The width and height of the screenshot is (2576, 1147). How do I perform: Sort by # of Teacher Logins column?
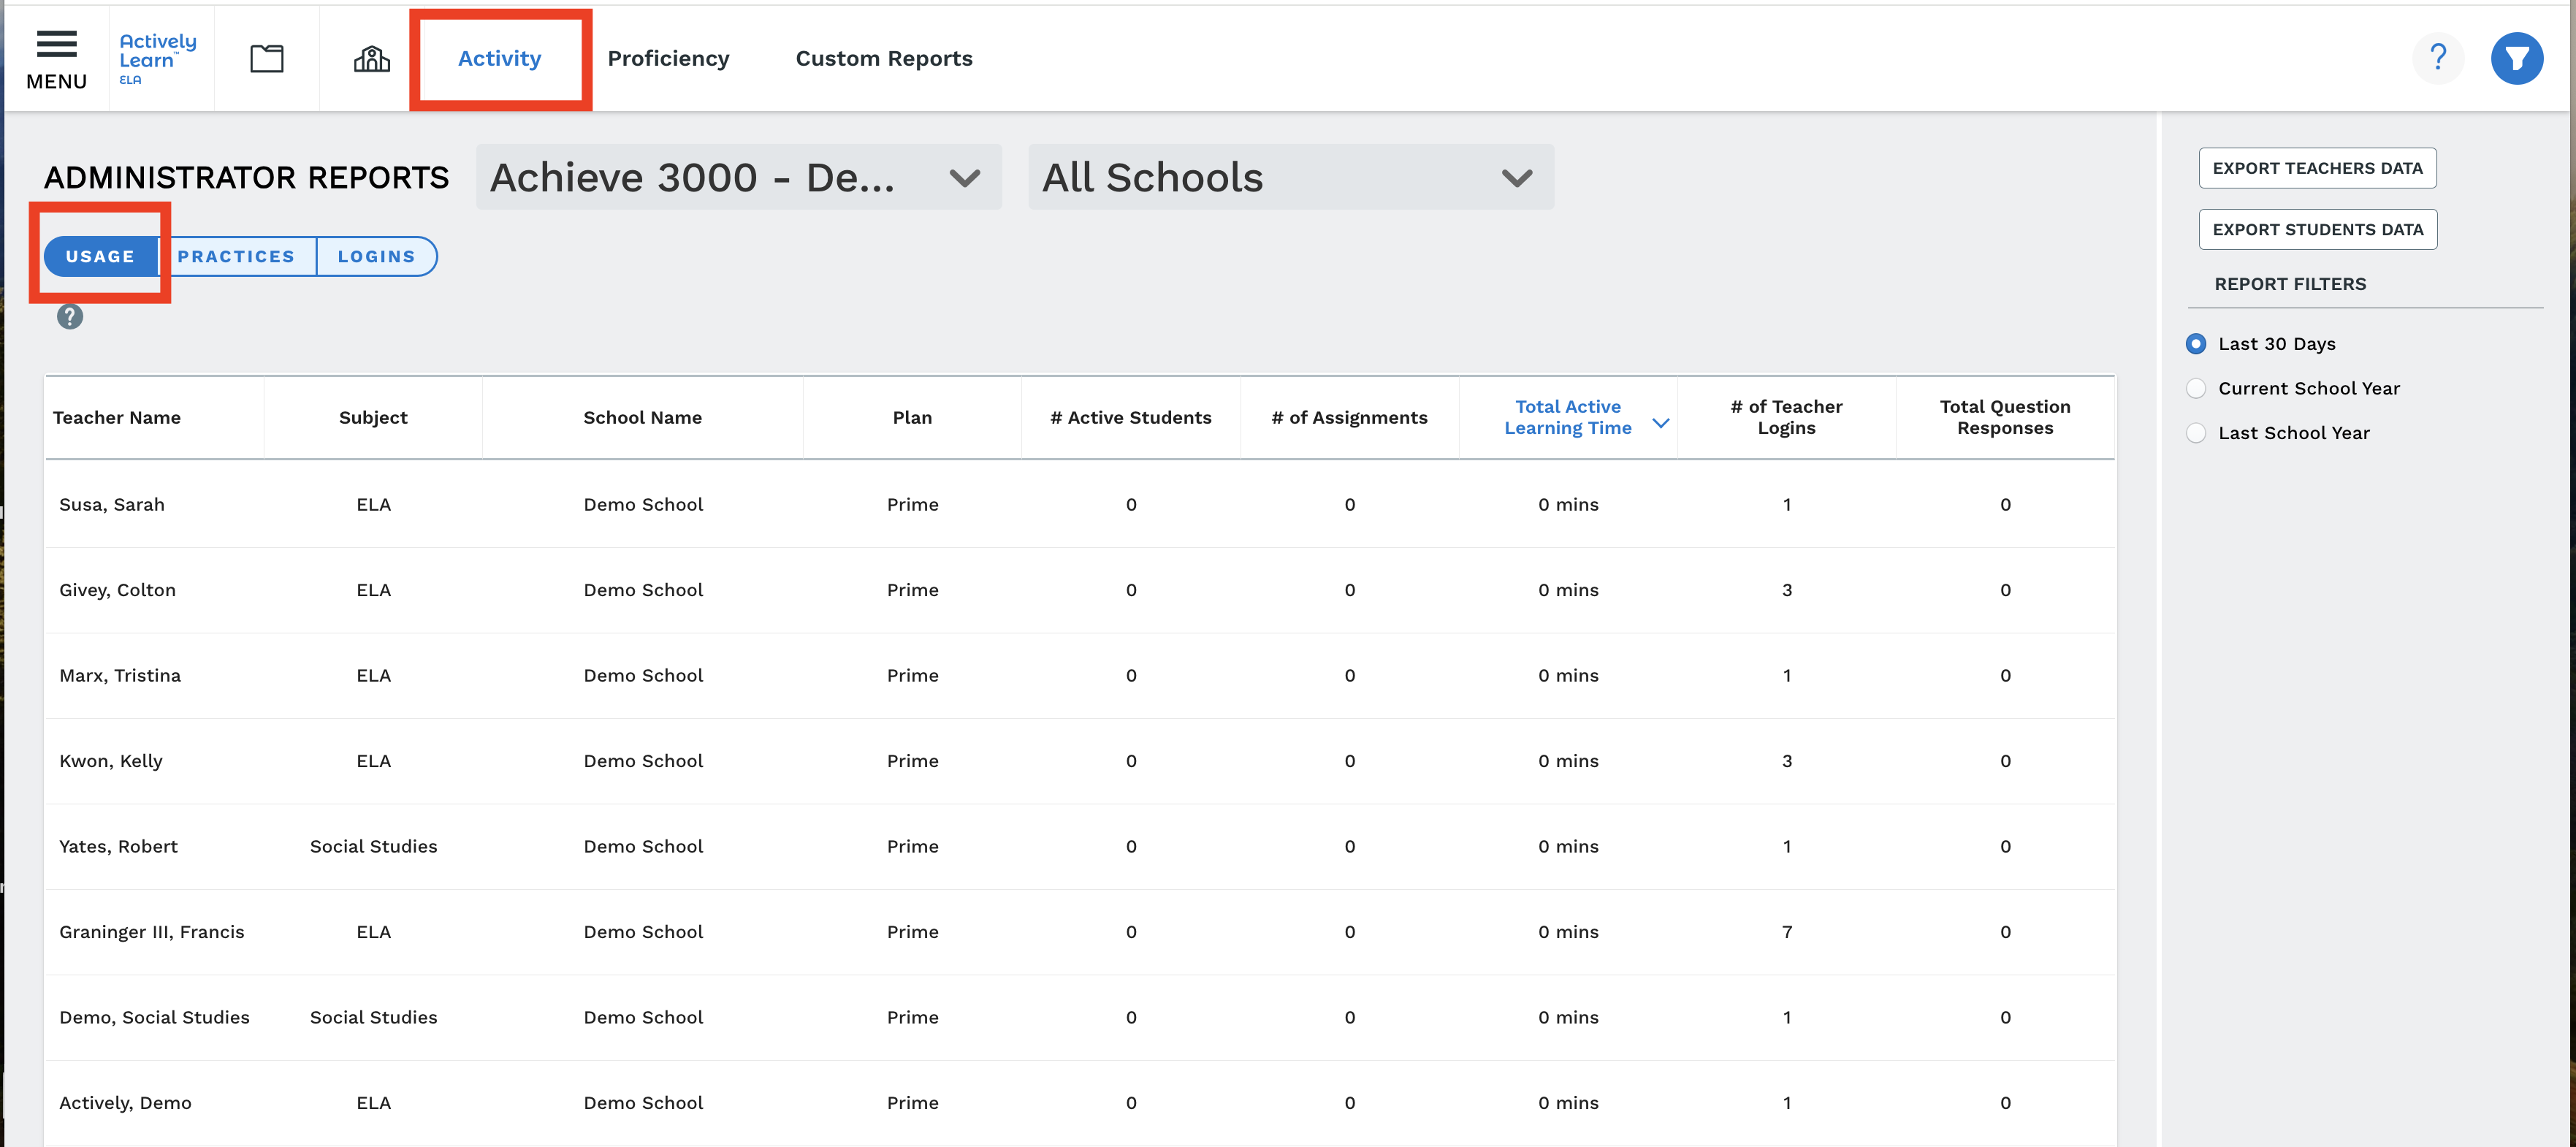[1786, 417]
